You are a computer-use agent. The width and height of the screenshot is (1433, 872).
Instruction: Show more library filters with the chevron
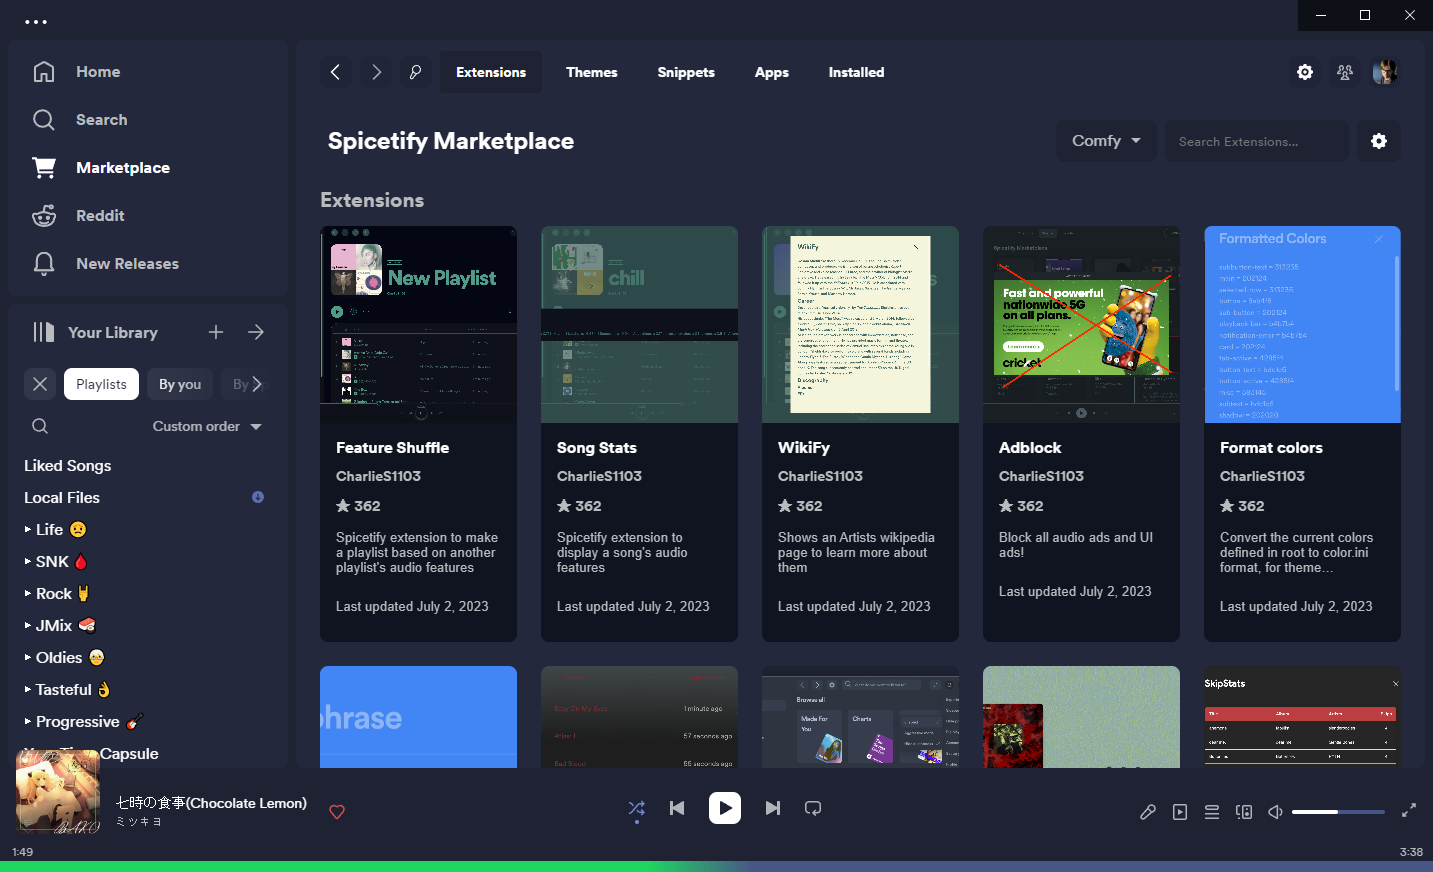[257, 384]
